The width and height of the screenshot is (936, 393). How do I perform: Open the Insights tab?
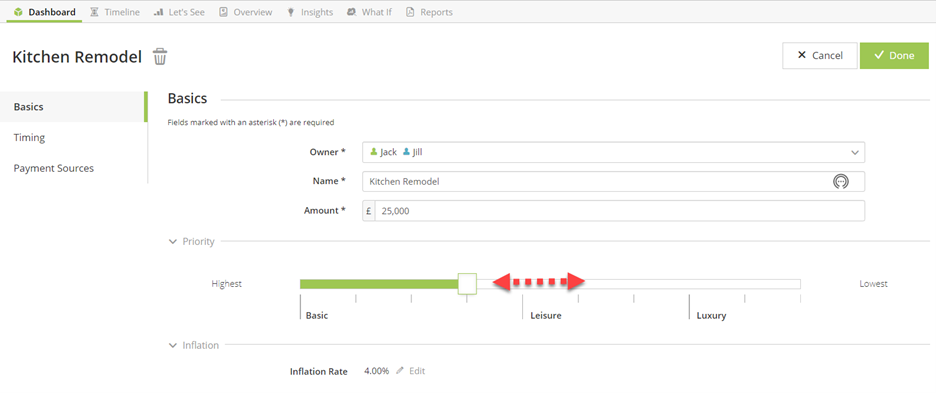pos(310,12)
